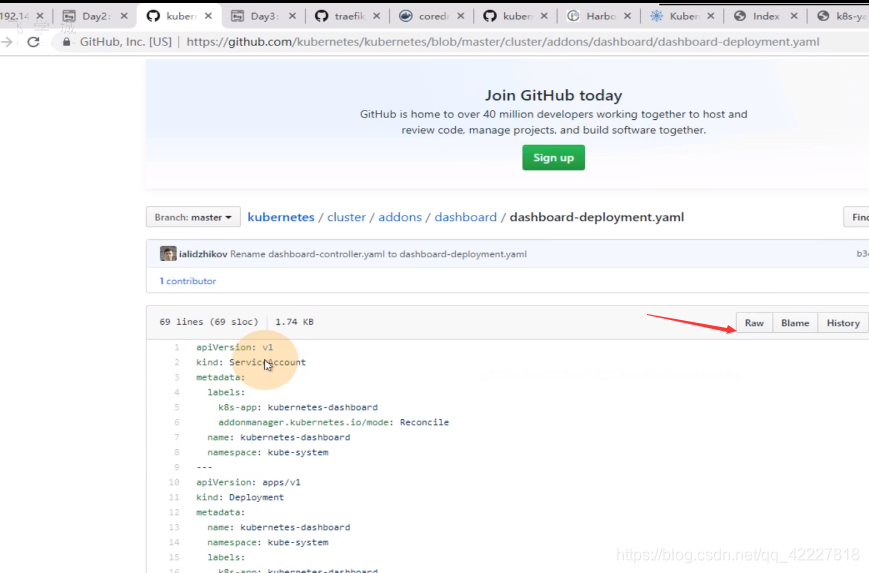The height and width of the screenshot is (573, 869).
Task: Click 'addonmanager.kubernetes.io/mode: Reconcile' line
Action: [334, 422]
